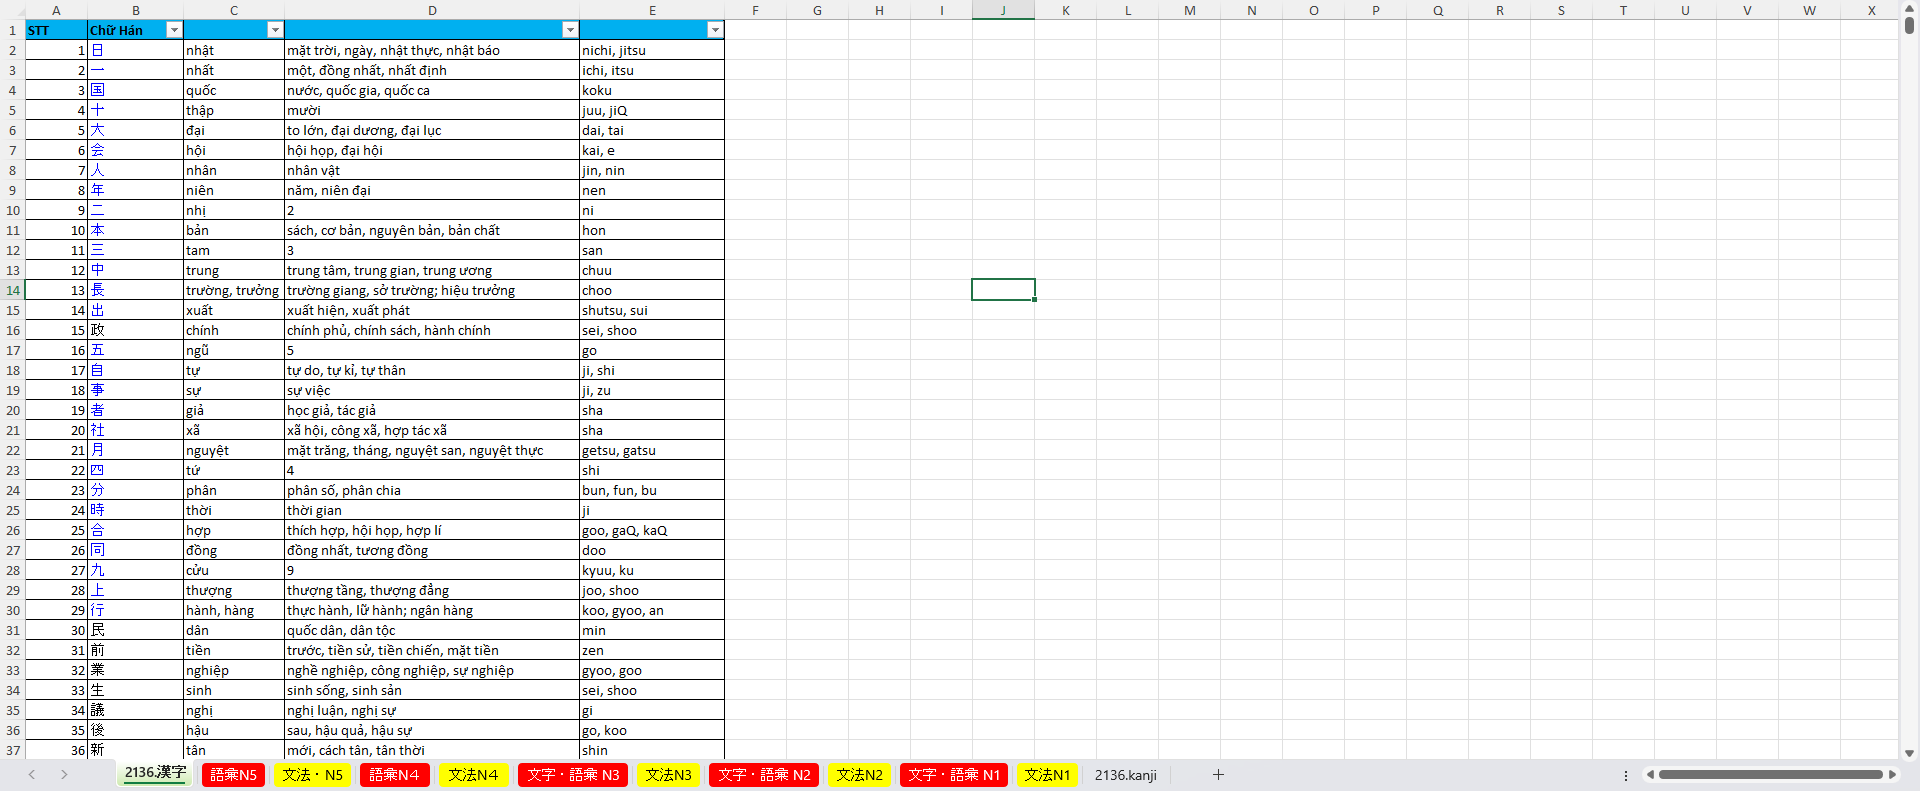Click the vertical scrollbar down arrow
This screenshot has height=791, width=1920.
[1909, 753]
